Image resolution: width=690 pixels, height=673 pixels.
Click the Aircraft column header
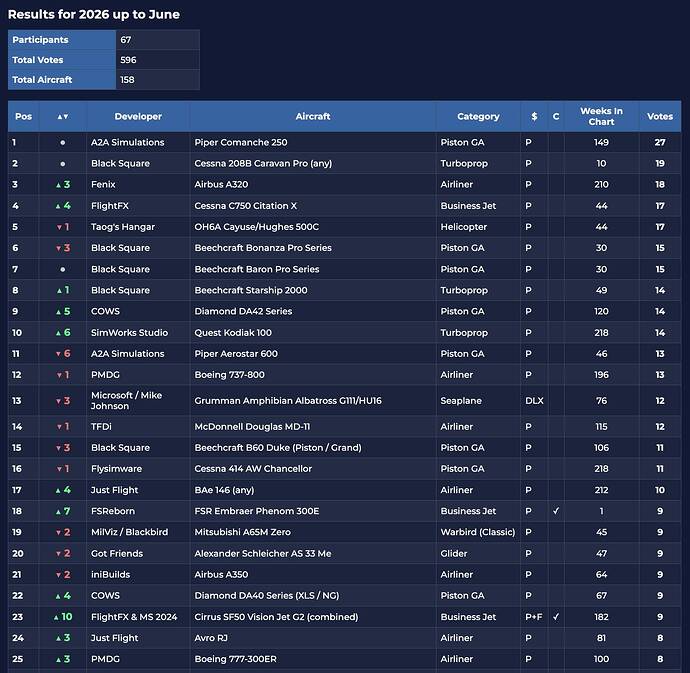(x=312, y=117)
